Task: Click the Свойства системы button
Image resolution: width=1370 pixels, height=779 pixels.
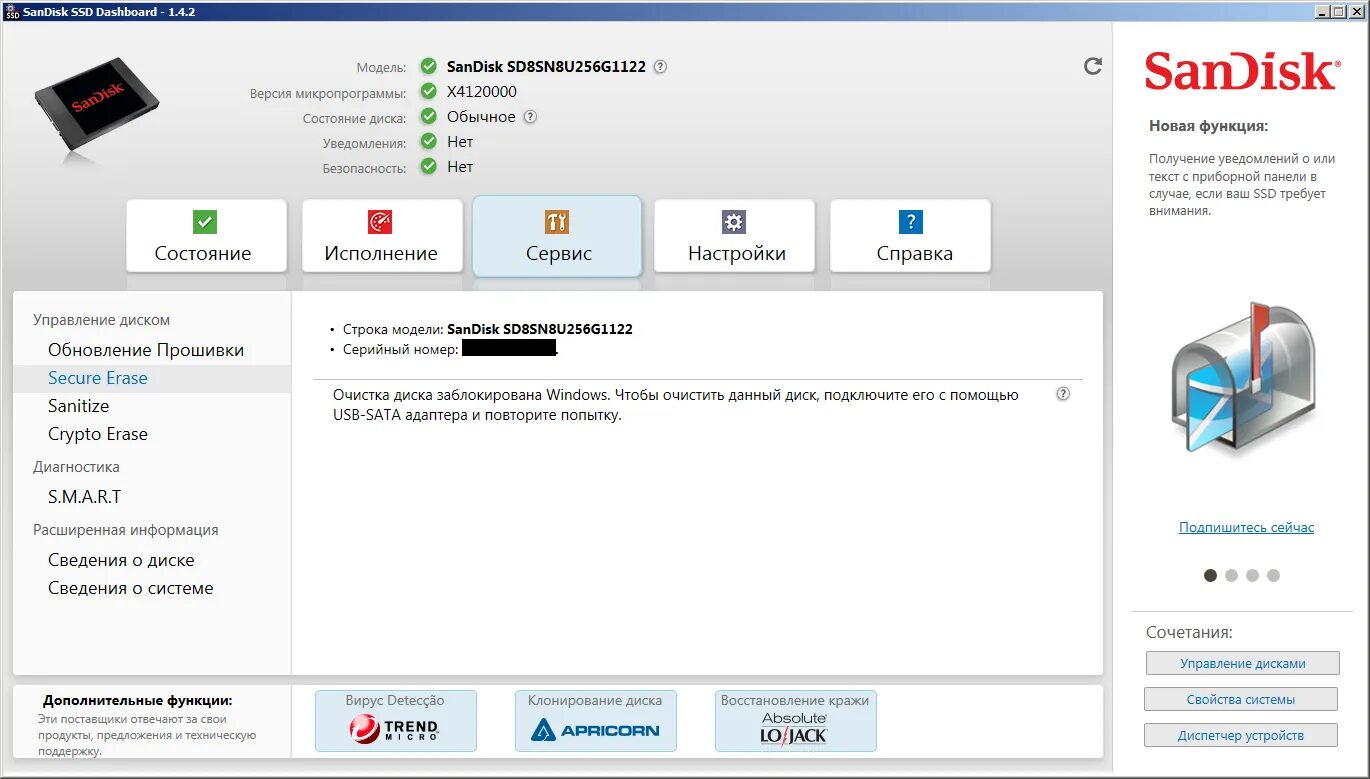Action: [1241, 699]
